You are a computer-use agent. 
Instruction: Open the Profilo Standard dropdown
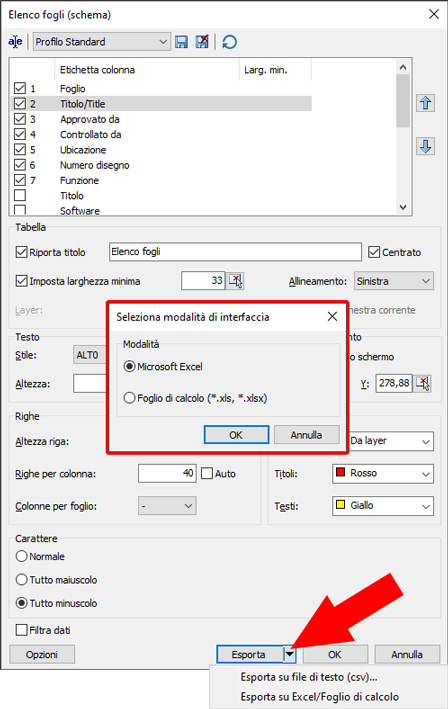[x=102, y=42]
